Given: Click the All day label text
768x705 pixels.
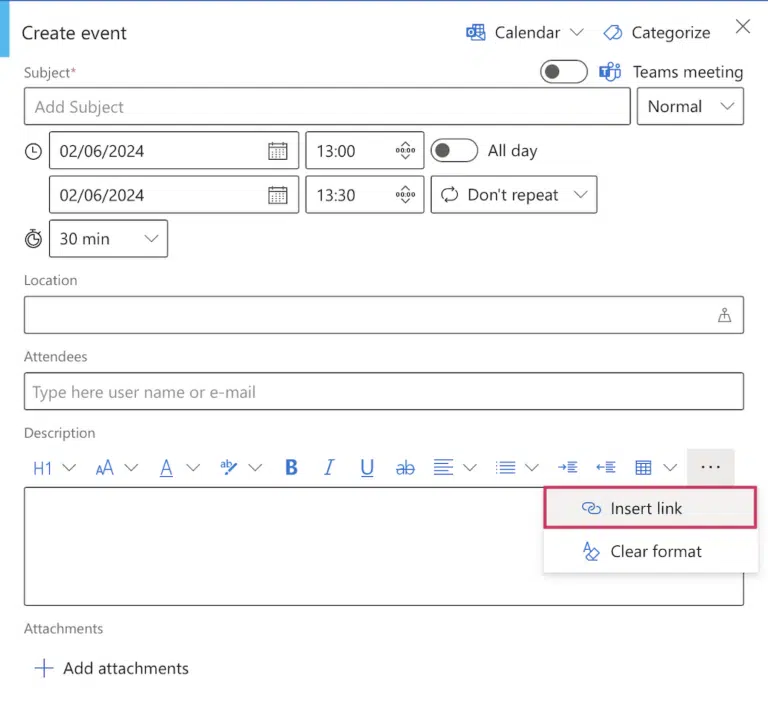Looking at the screenshot, I should click(x=512, y=150).
